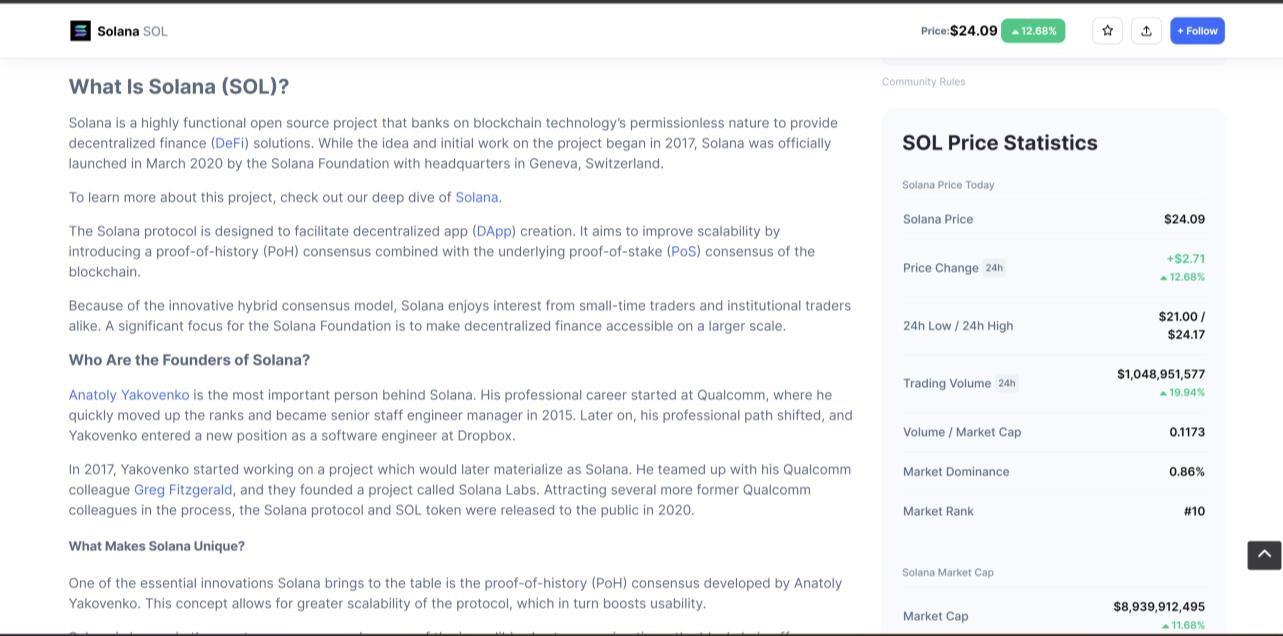Viewport: 1283px width, 636px height.
Task: Click the Solana logo icon in header
Action: click(x=80, y=31)
